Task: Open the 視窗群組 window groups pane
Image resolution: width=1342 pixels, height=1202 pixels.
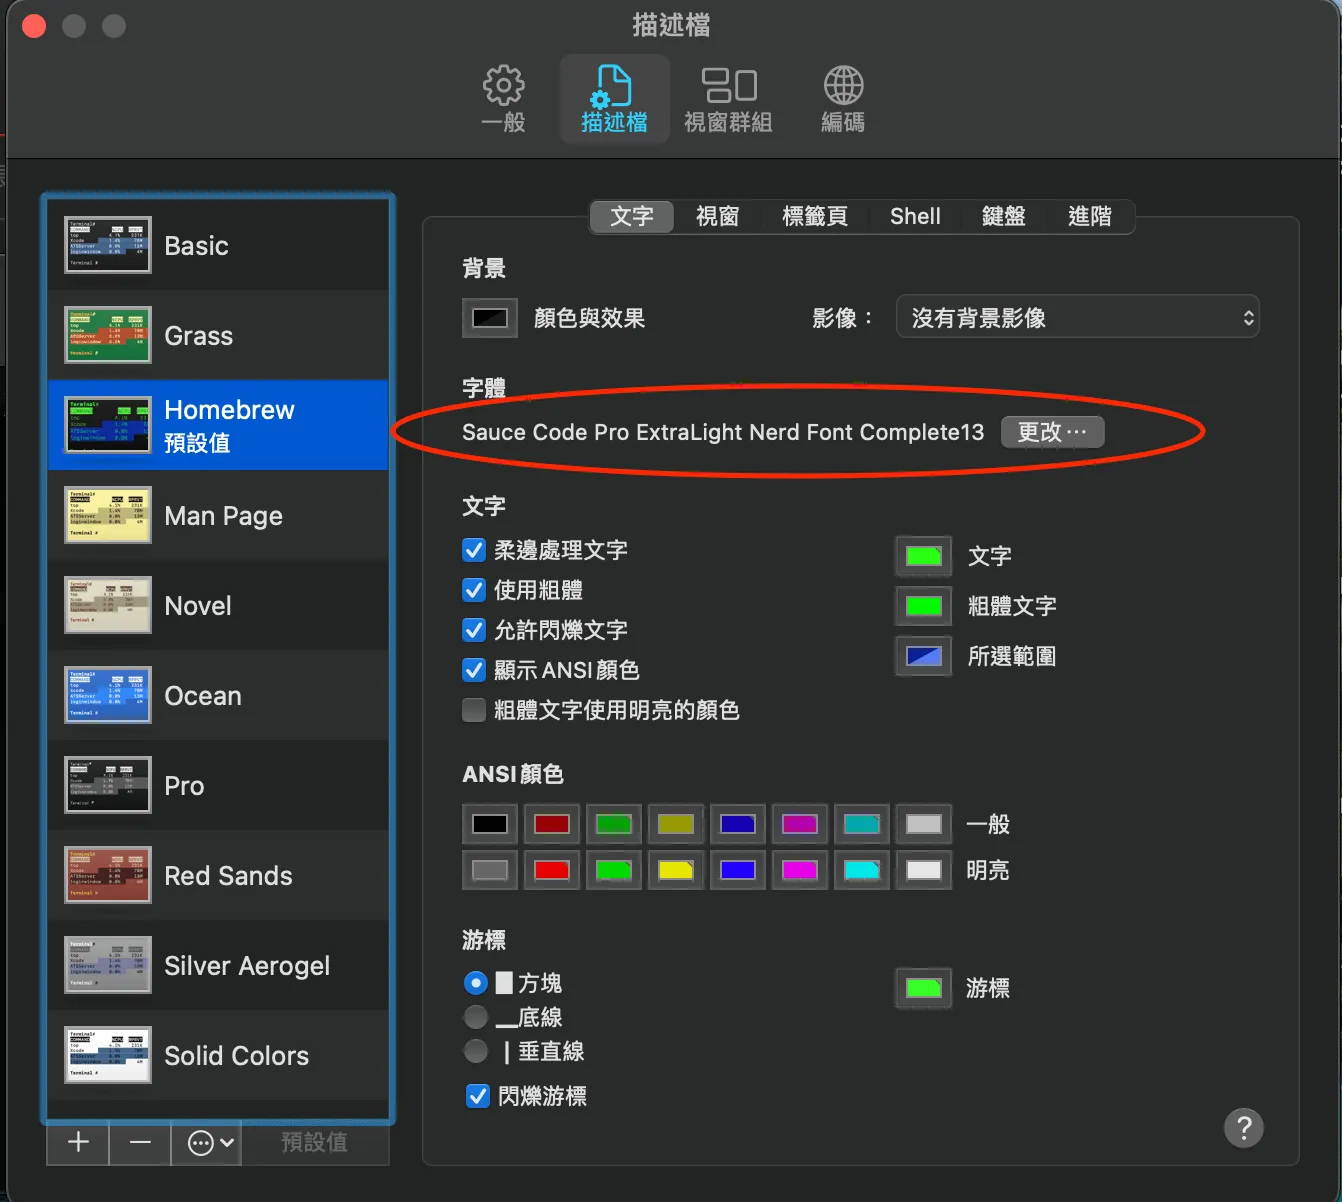Action: click(x=728, y=99)
